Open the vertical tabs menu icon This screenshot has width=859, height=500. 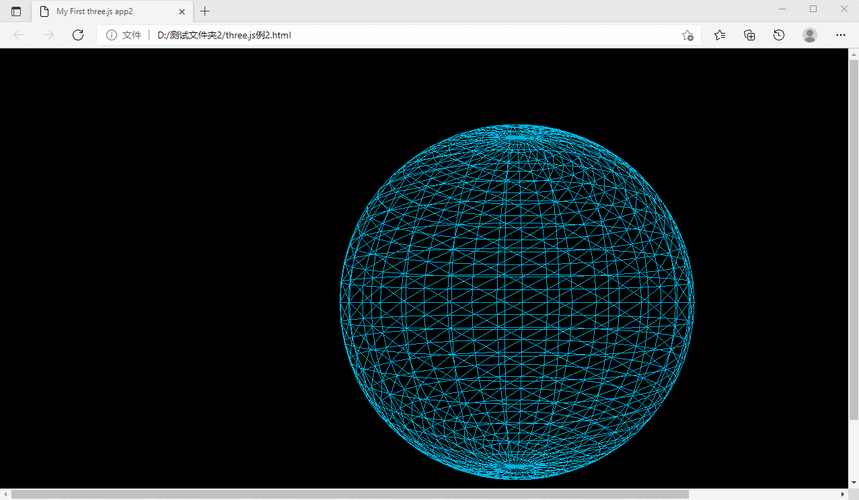point(16,11)
